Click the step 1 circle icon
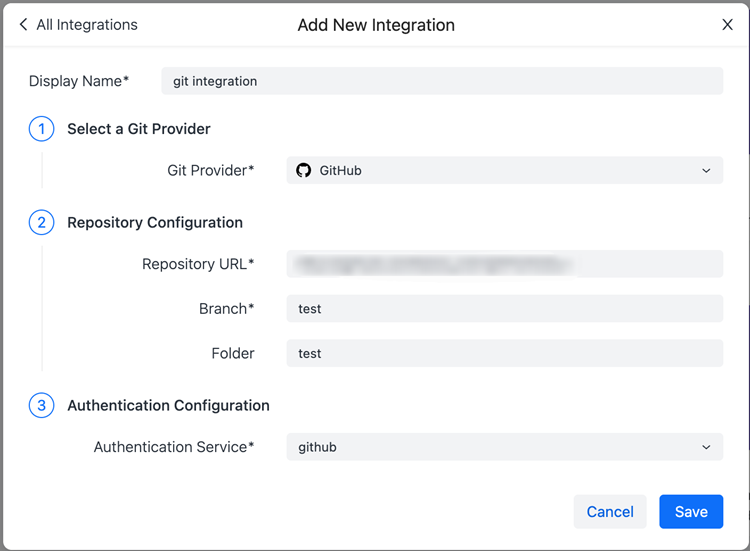750x551 pixels. coord(41,129)
